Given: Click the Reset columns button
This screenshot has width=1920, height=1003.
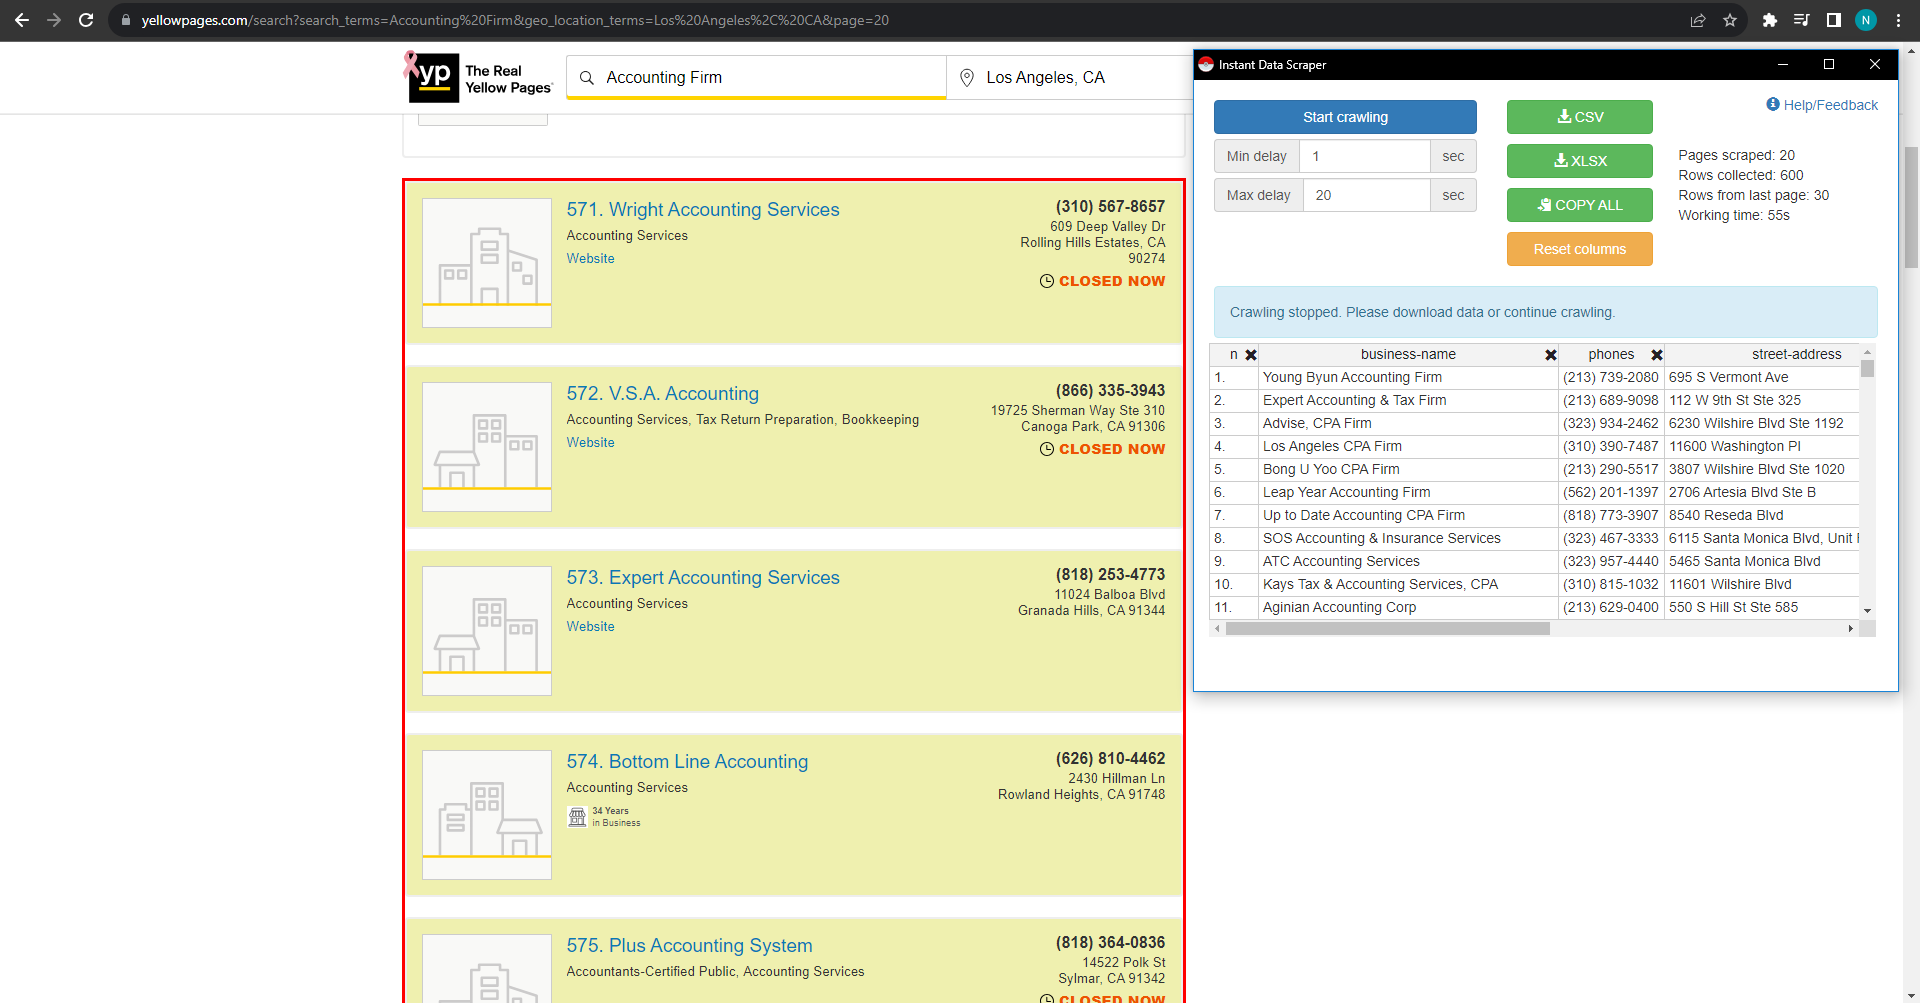Looking at the screenshot, I should click(x=1580, y=249).
